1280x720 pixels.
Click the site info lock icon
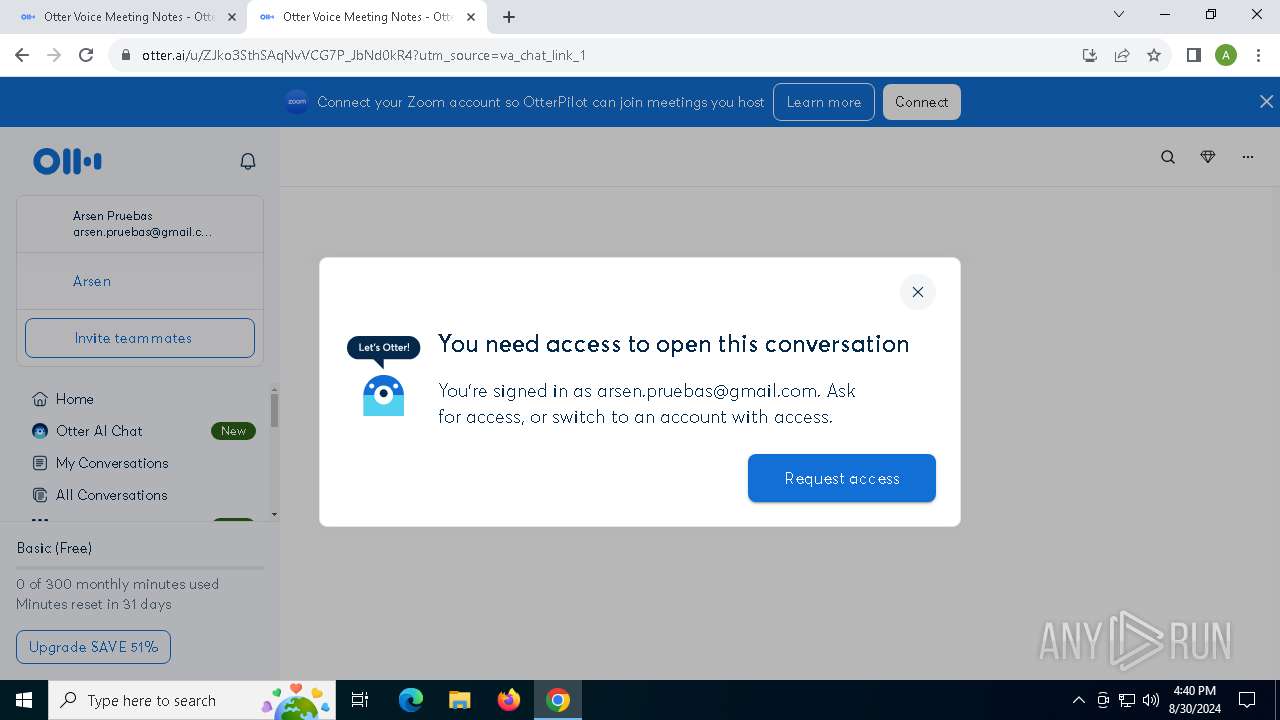[x=126, y=55]
